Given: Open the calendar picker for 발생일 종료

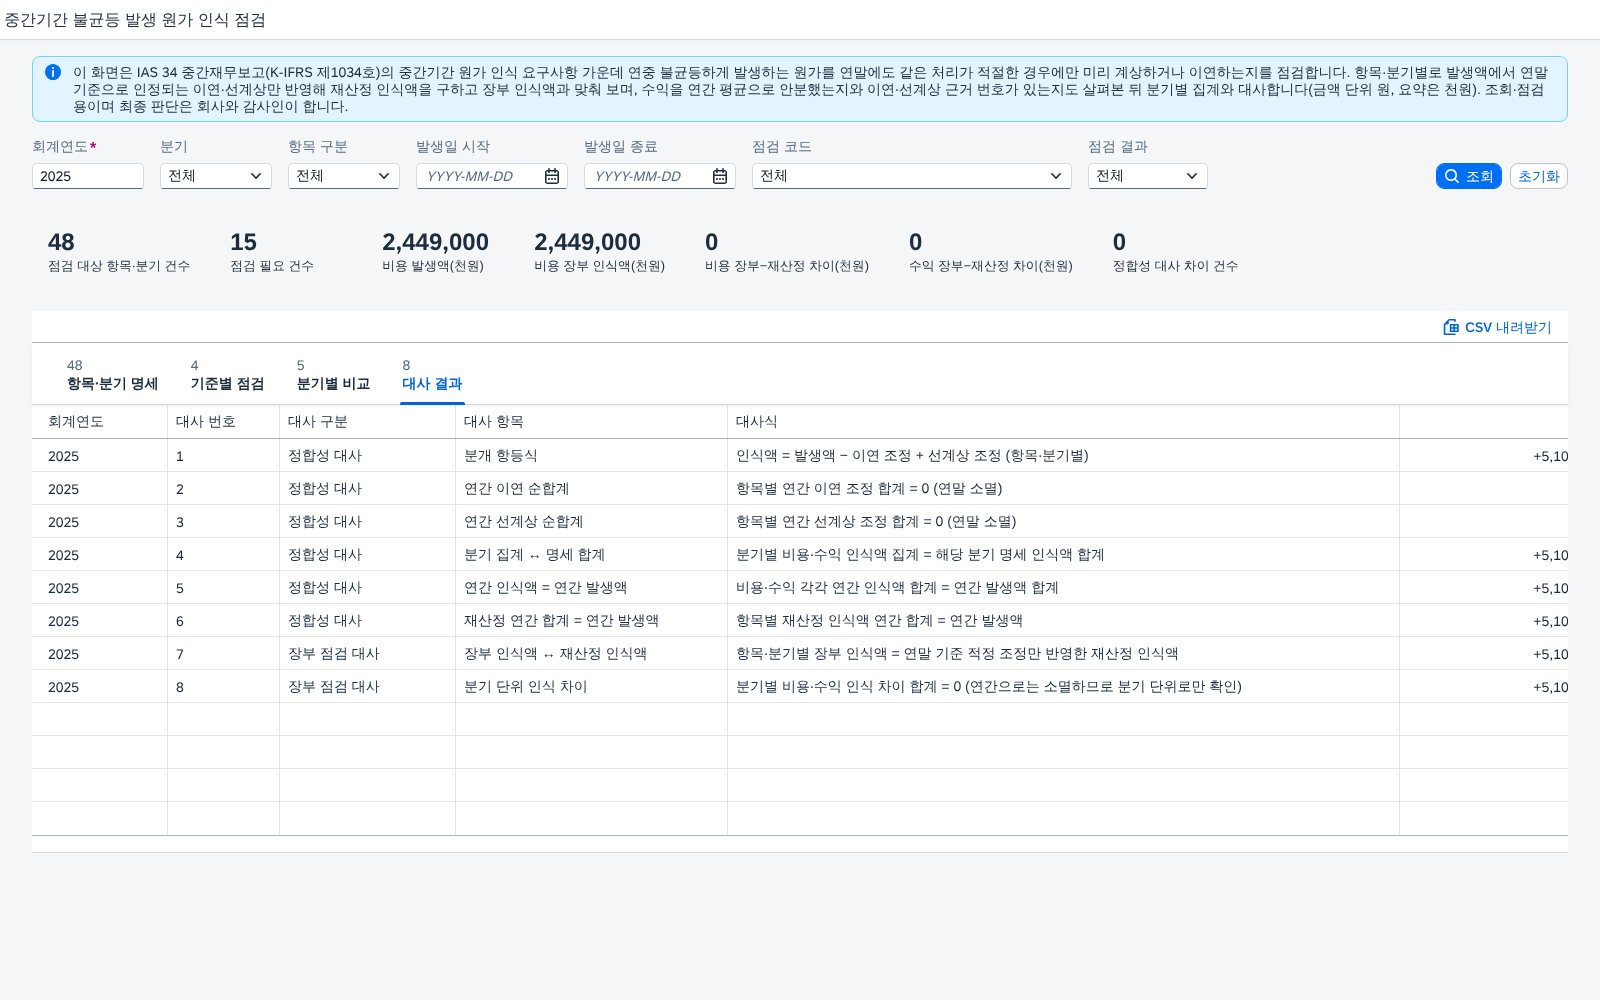Looking at the screenshot, I should pyautogui.click(x=720, y=176).
